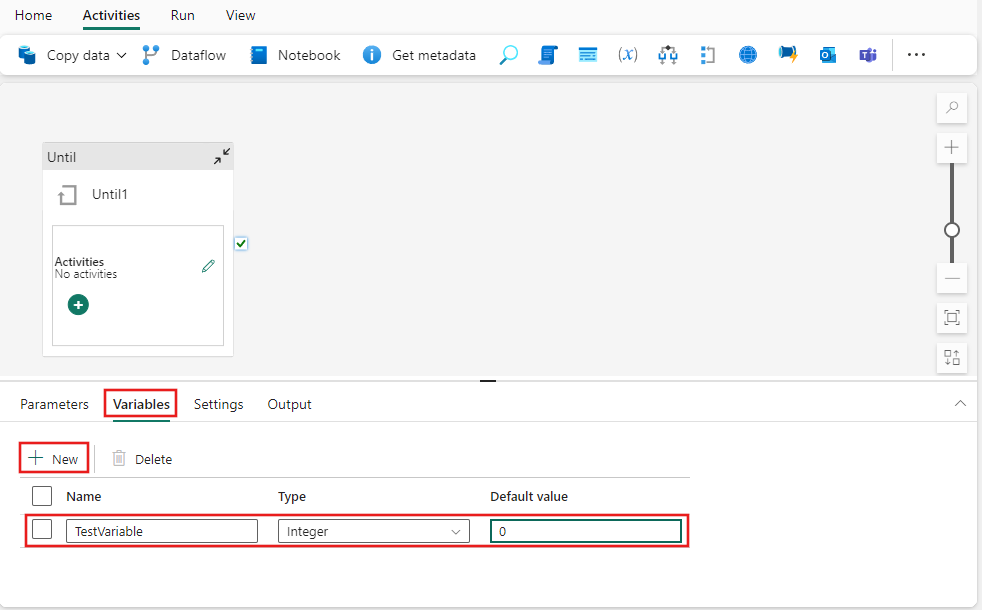982x610 pixels.
Task: Click the New button to add a variable
Action: 53,458
